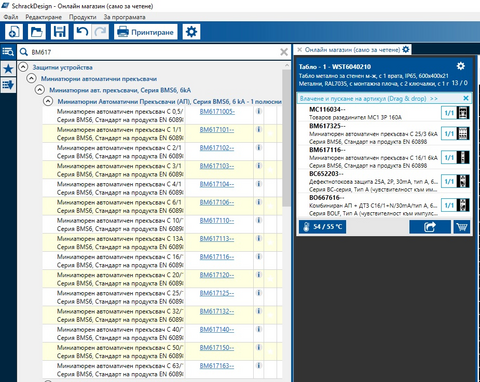The height and width of the screenshot is (382, 480).
Task: Click the Влачене и пускане на артикул hint
Action: click(x=368, y=99)
